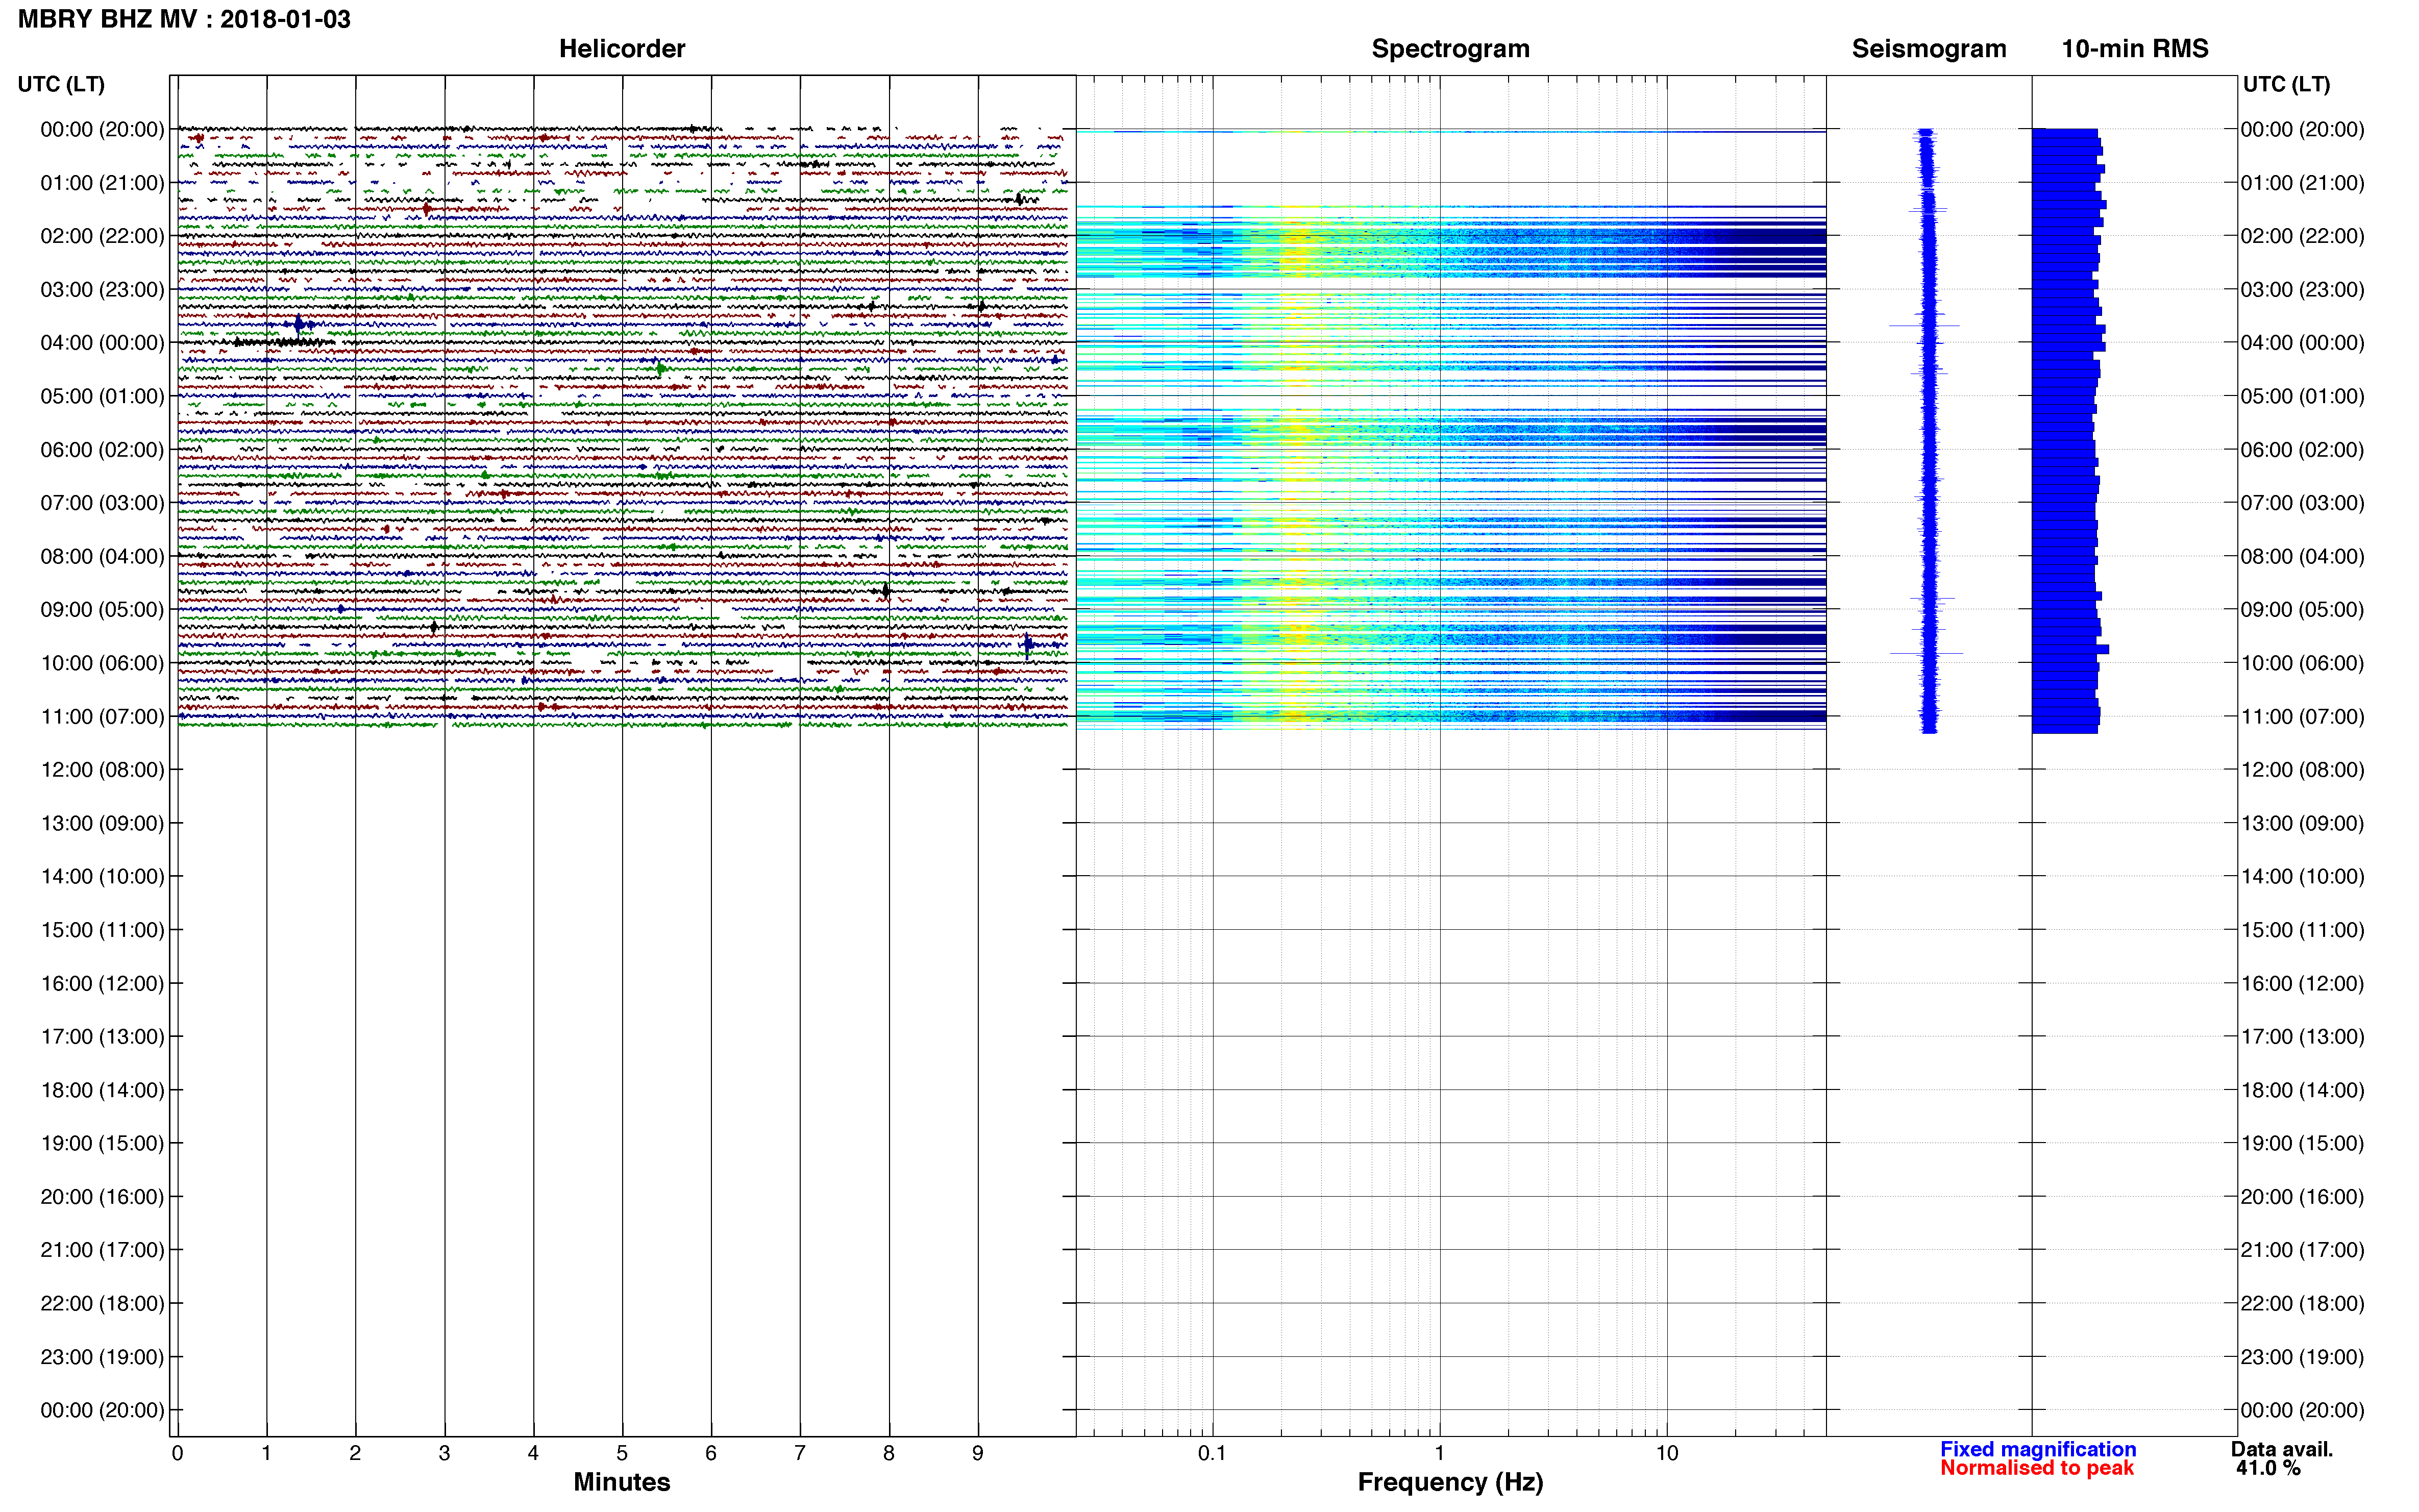Click minute tick "3" under the helicorder
The width and height of the screenshot is (2419, 1512).
444,1453
